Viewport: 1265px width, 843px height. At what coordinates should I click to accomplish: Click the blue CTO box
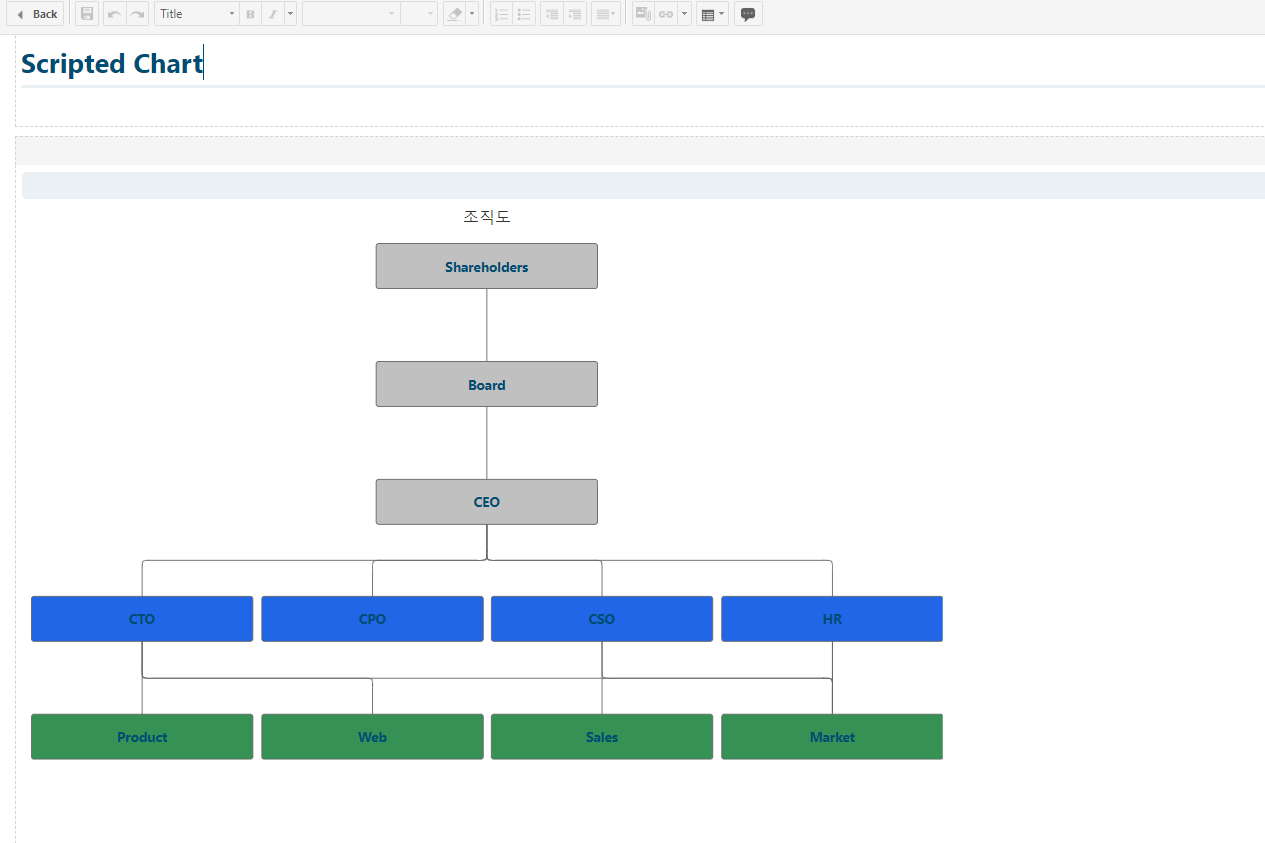click(x=142, y=619)
